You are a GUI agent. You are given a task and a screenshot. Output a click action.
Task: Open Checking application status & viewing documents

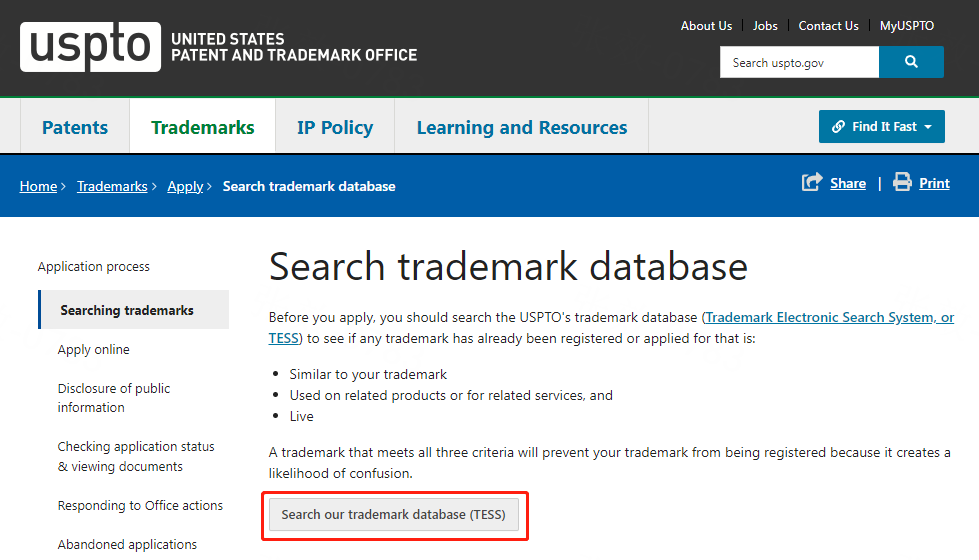tap(135, 456)
